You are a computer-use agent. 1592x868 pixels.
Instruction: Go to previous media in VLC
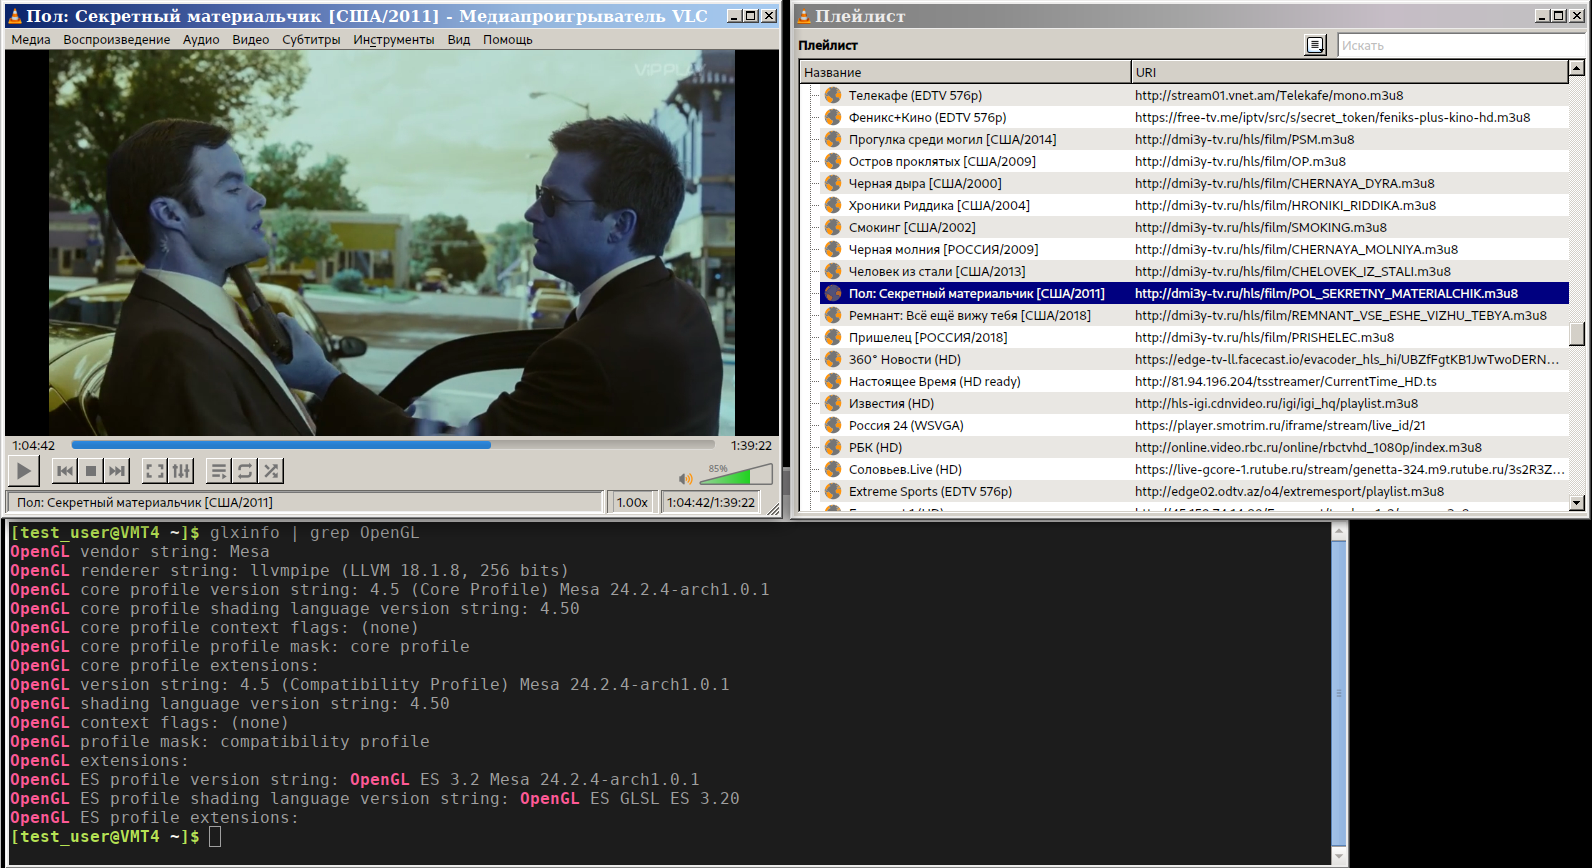65,470
